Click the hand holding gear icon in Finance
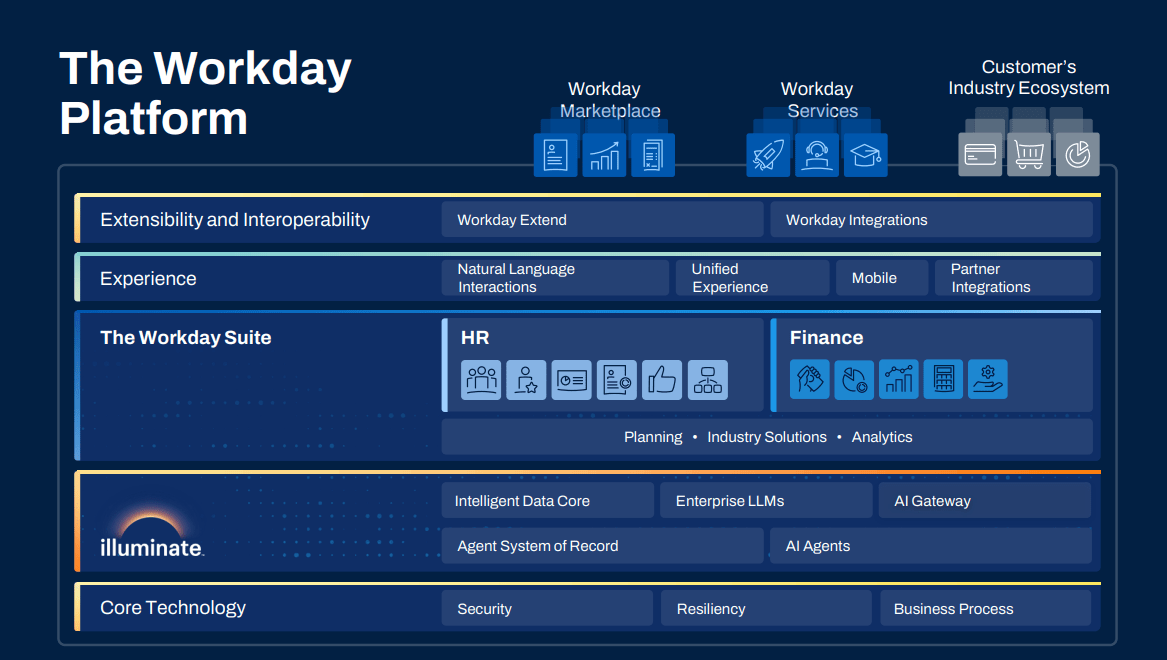Viewport: 1167px width, 660px height. point(988,379)
